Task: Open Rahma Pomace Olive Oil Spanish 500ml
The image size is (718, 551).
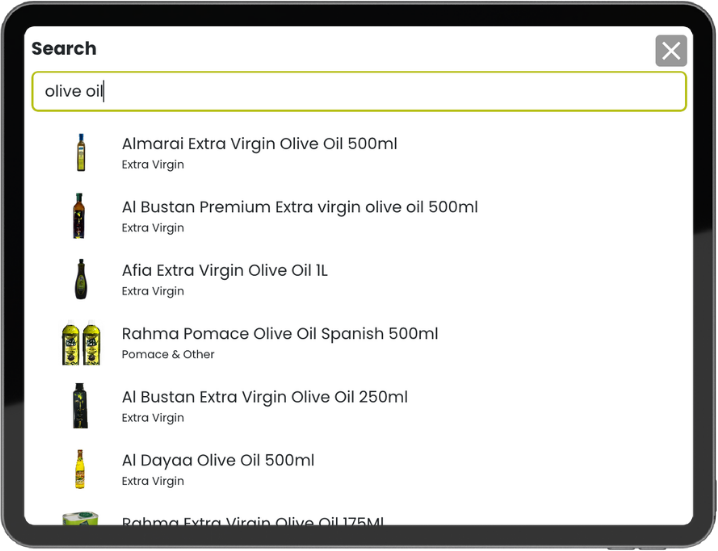Action: click(279, 334)
